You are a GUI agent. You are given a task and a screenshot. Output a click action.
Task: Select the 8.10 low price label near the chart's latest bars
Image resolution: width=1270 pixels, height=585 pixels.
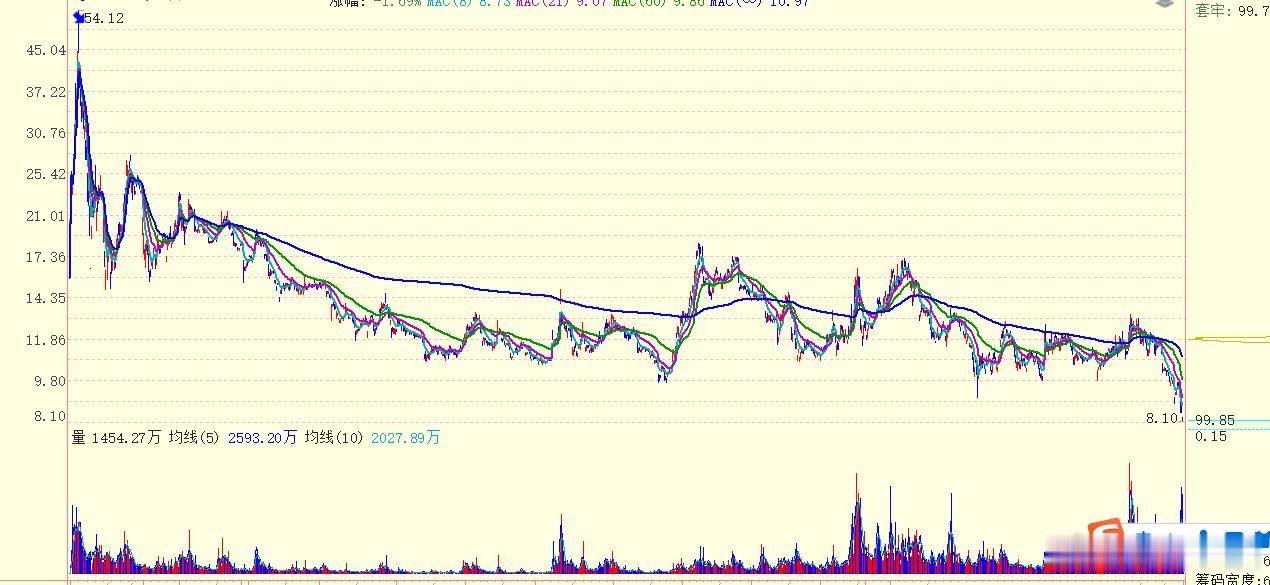tap(1163, 418)
